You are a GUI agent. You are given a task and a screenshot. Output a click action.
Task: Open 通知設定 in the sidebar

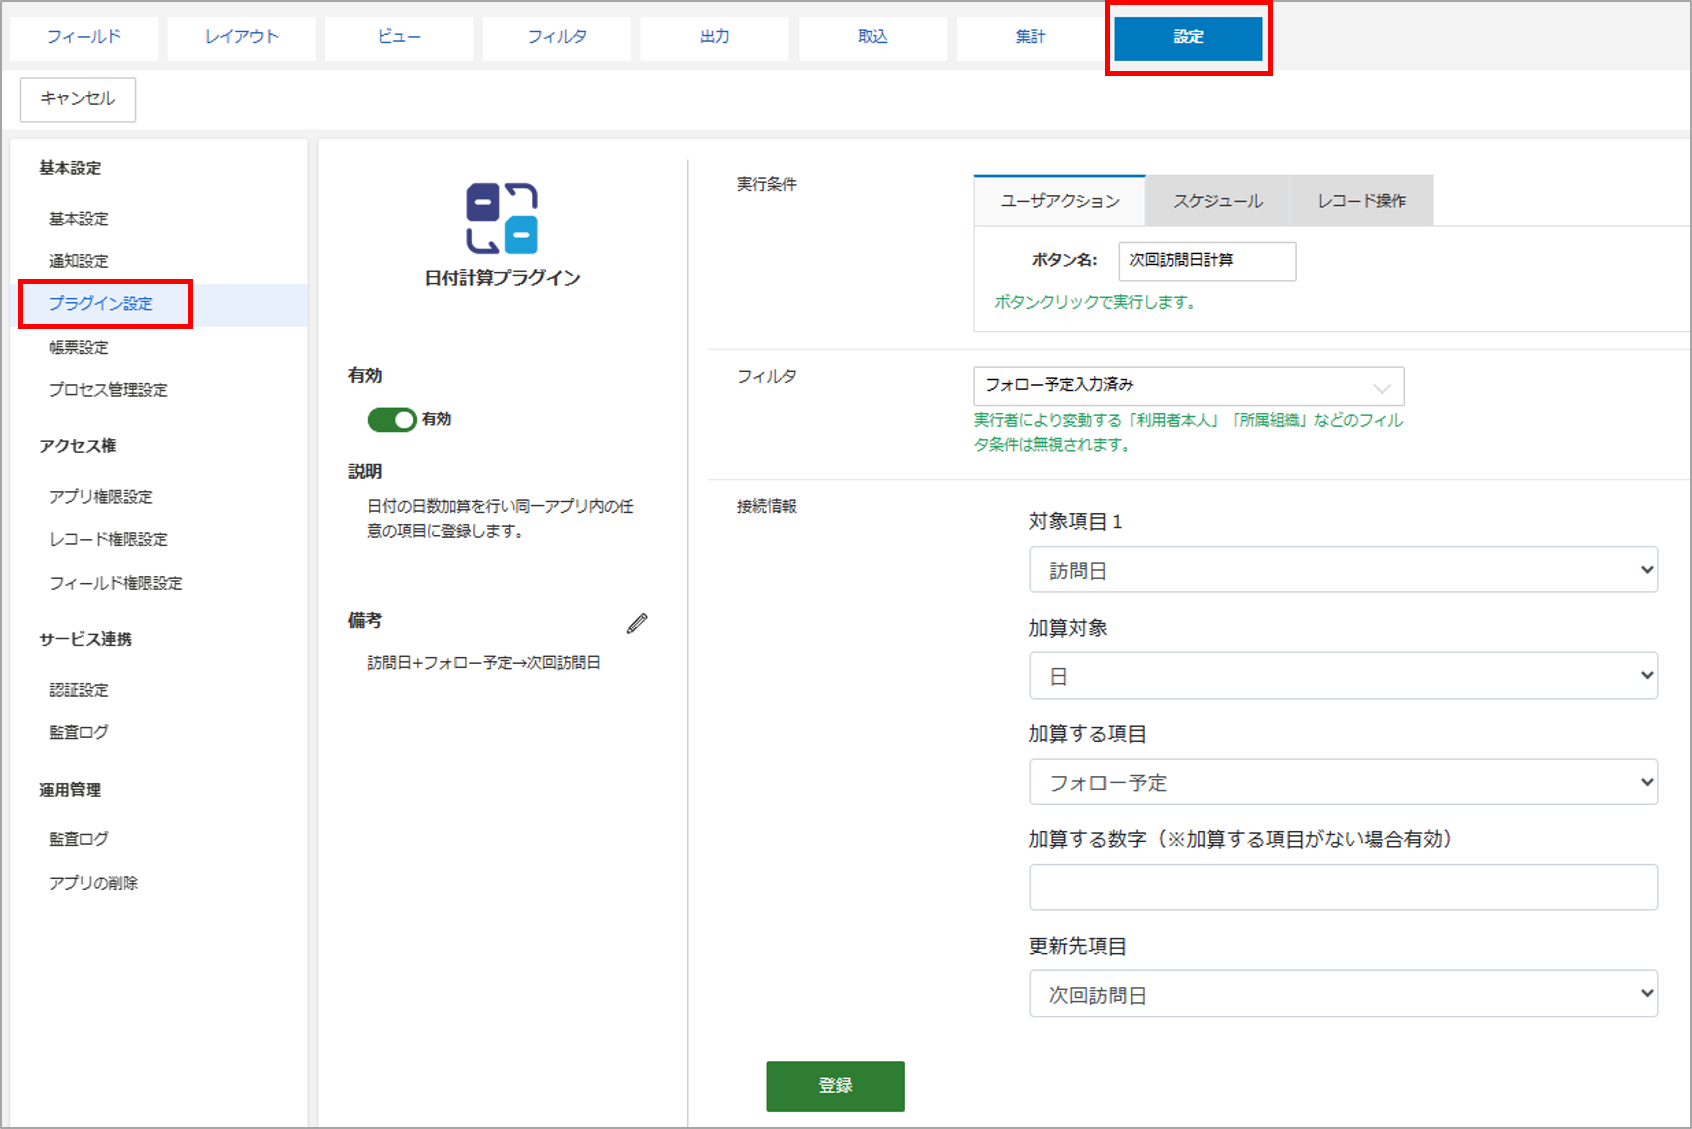point(79,261)
